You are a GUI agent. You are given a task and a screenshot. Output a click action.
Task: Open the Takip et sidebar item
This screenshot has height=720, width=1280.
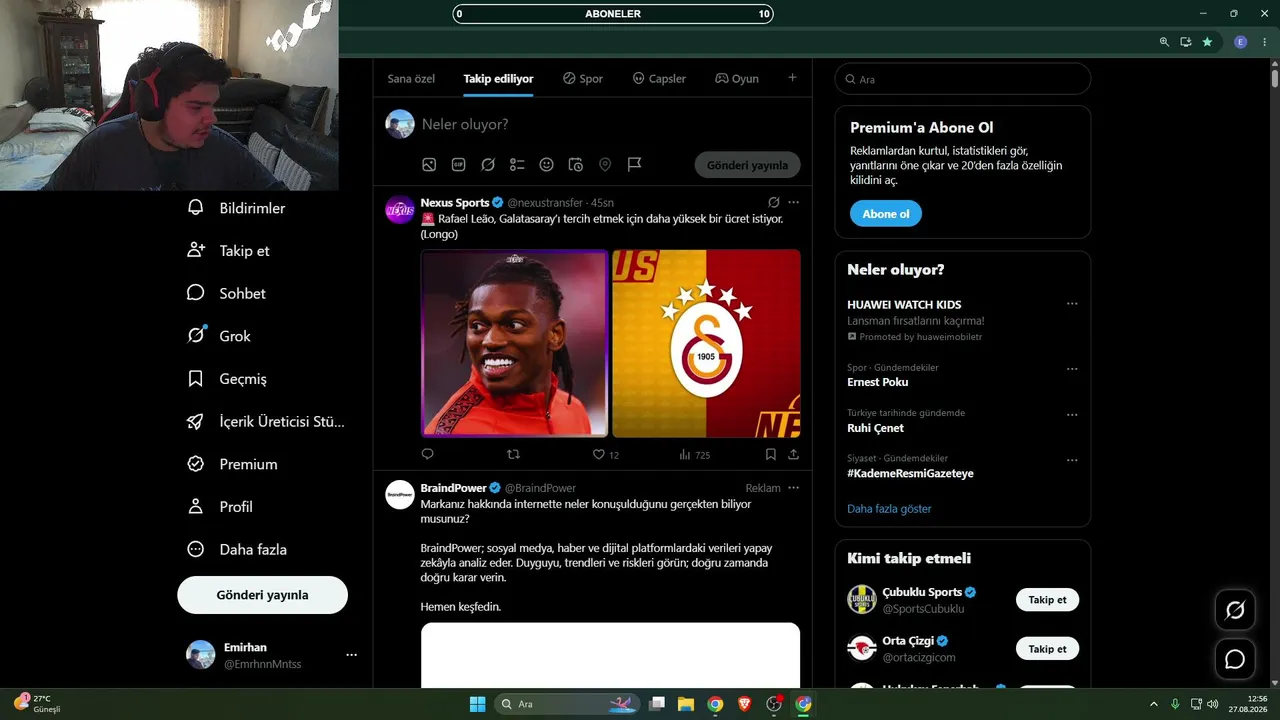tap(228, 251)
